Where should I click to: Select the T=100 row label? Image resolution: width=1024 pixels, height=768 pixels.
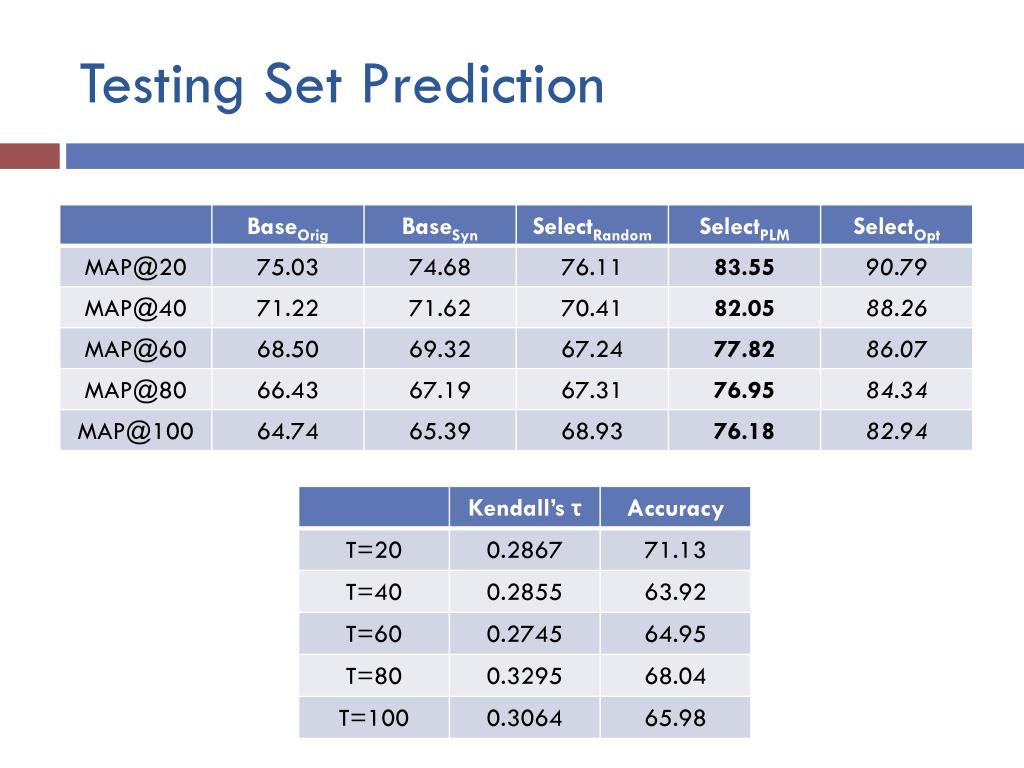click(x=374, y=717)
